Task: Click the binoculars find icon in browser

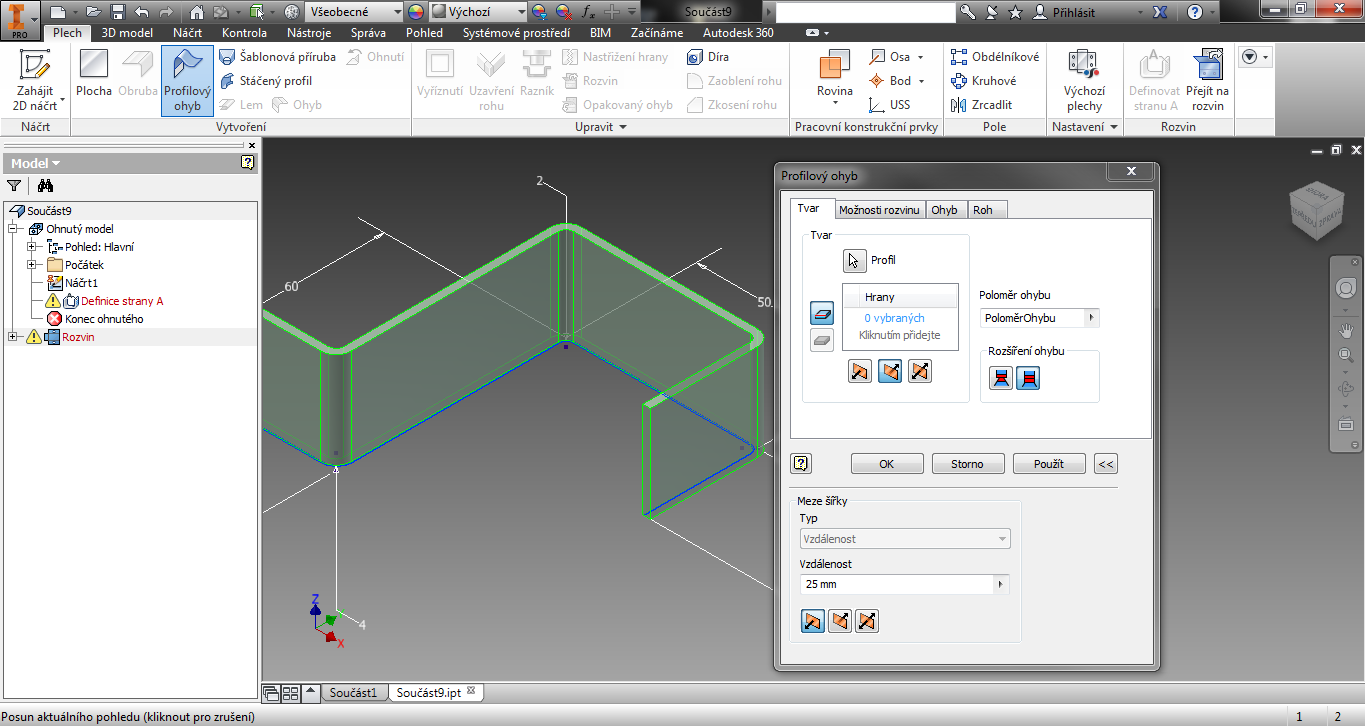Action: [45, 185]
